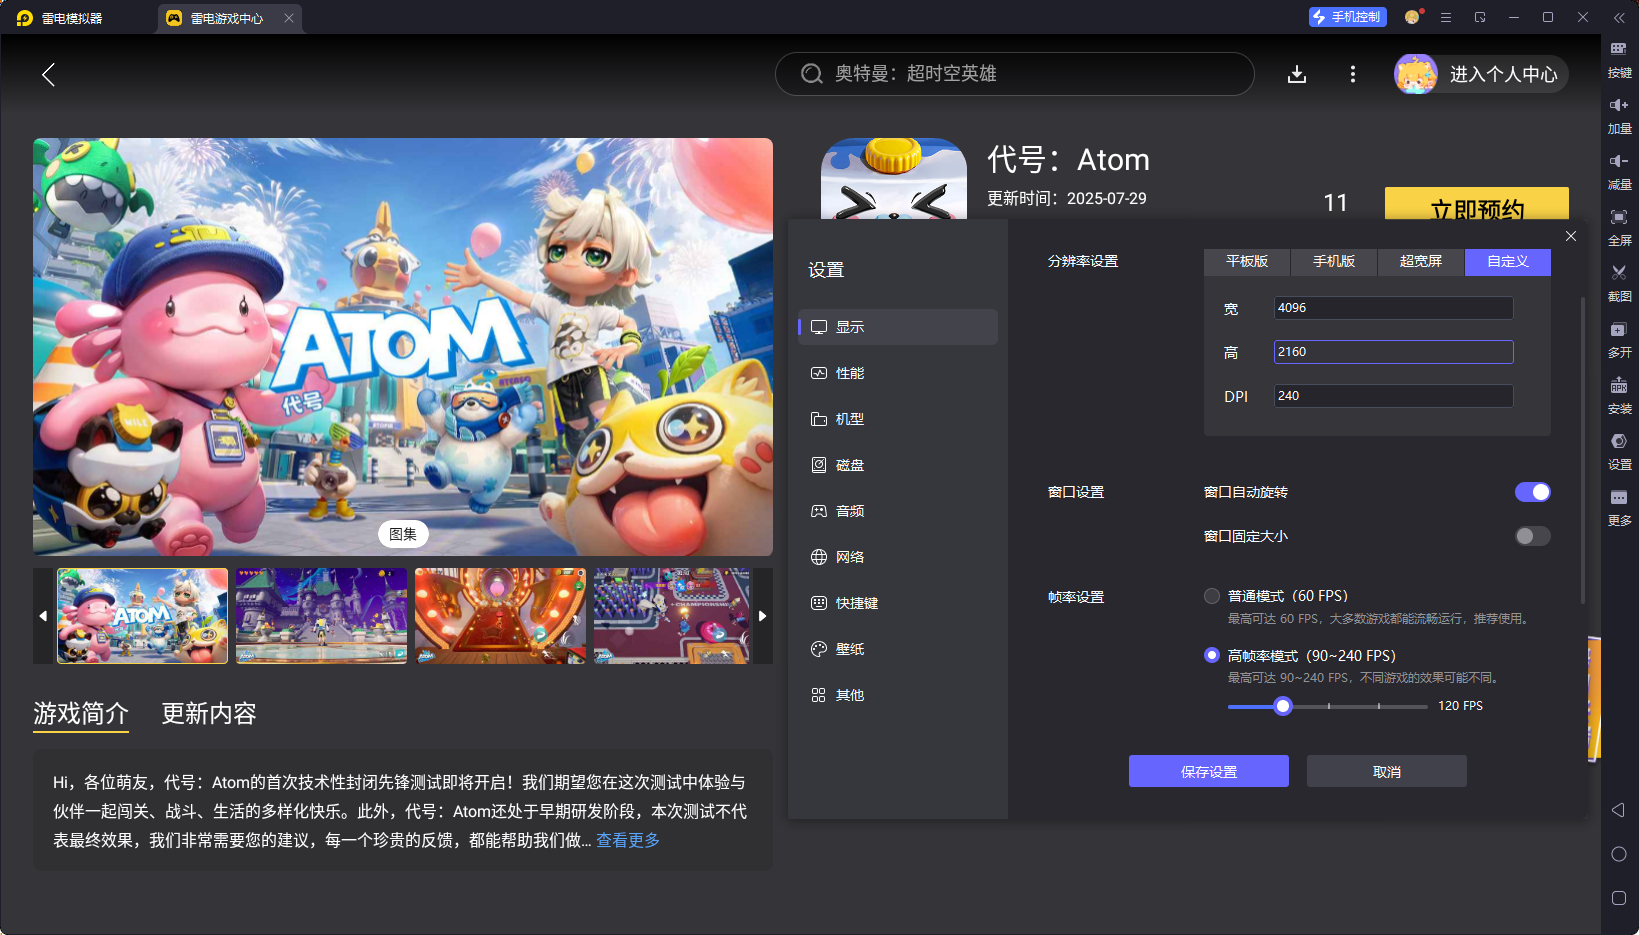Click the 宽 width input field
This screenshot has width=1639, height=935.
pos(1393,308)
